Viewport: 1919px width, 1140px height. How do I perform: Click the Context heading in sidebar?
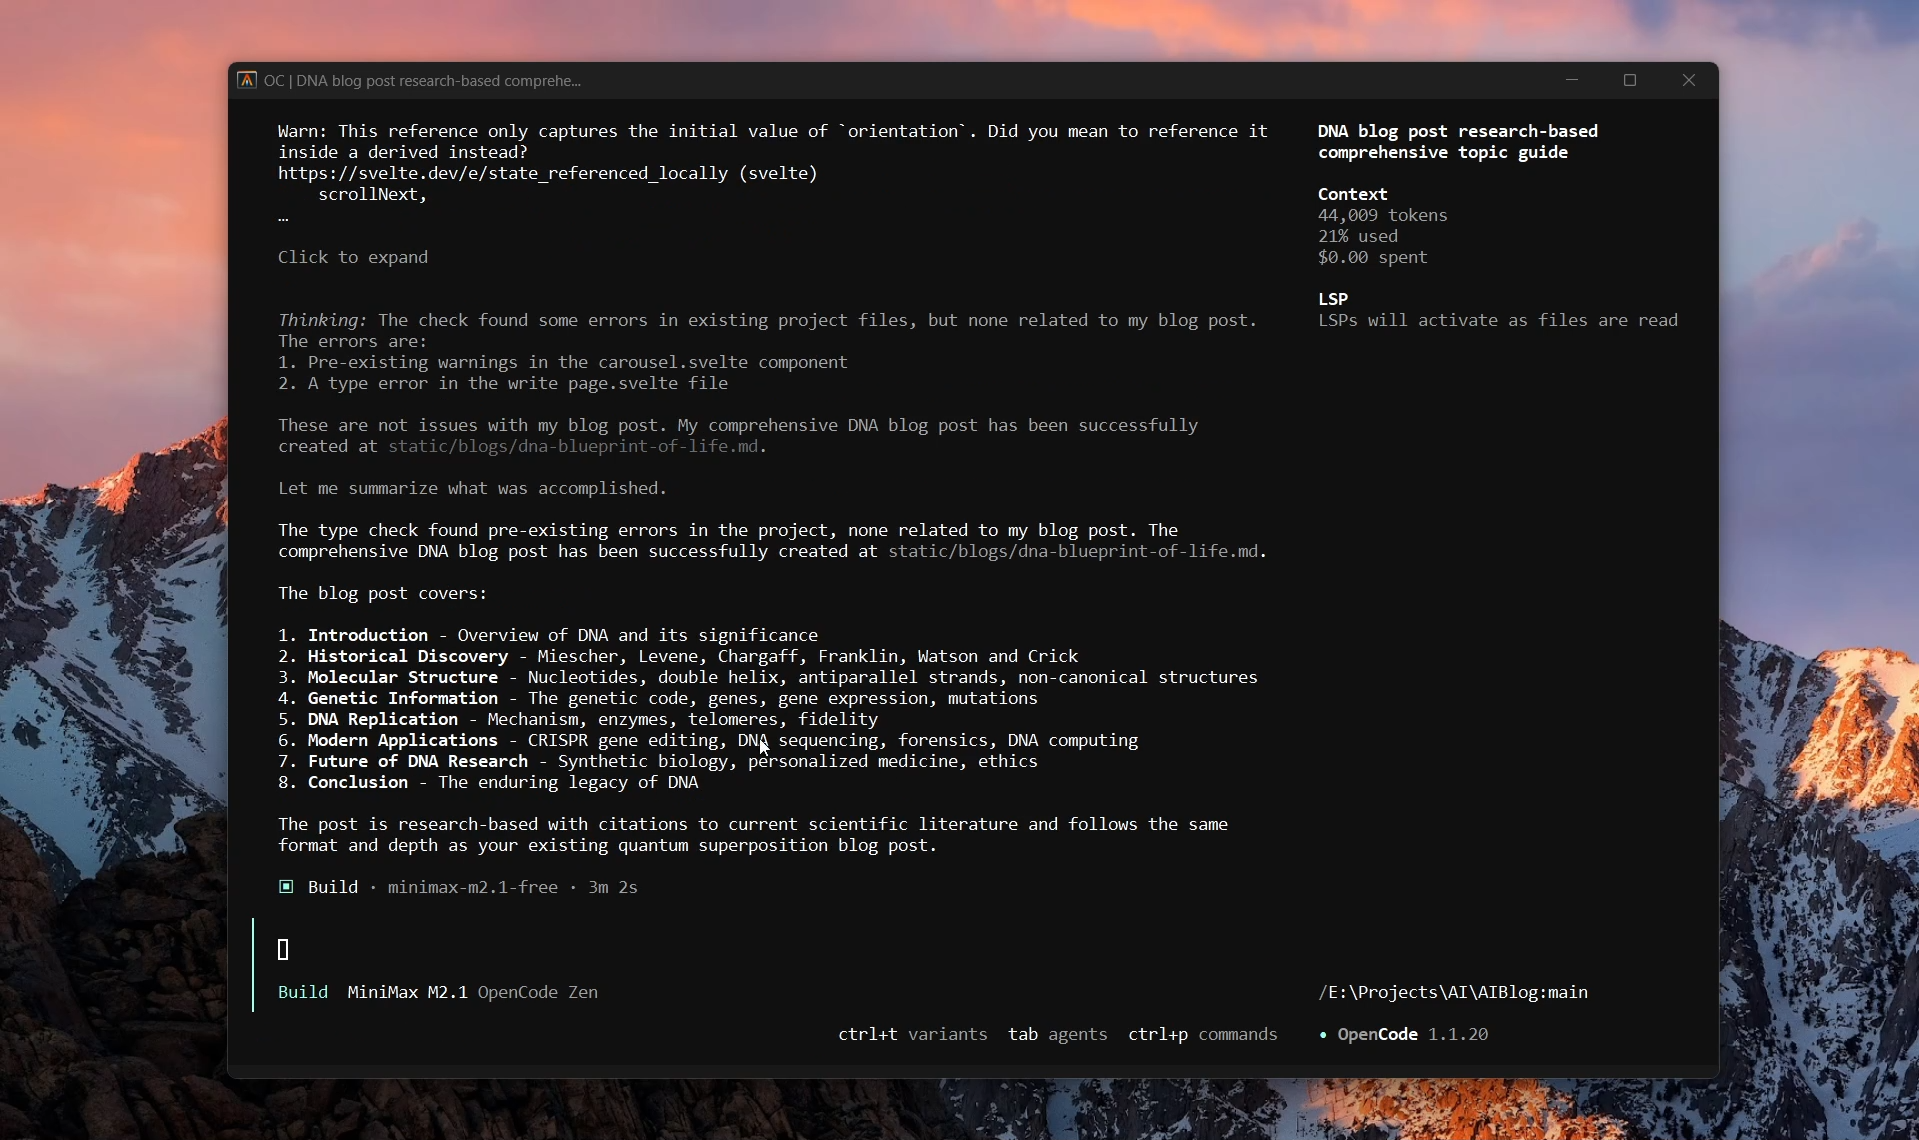[x=1352, y=194]
